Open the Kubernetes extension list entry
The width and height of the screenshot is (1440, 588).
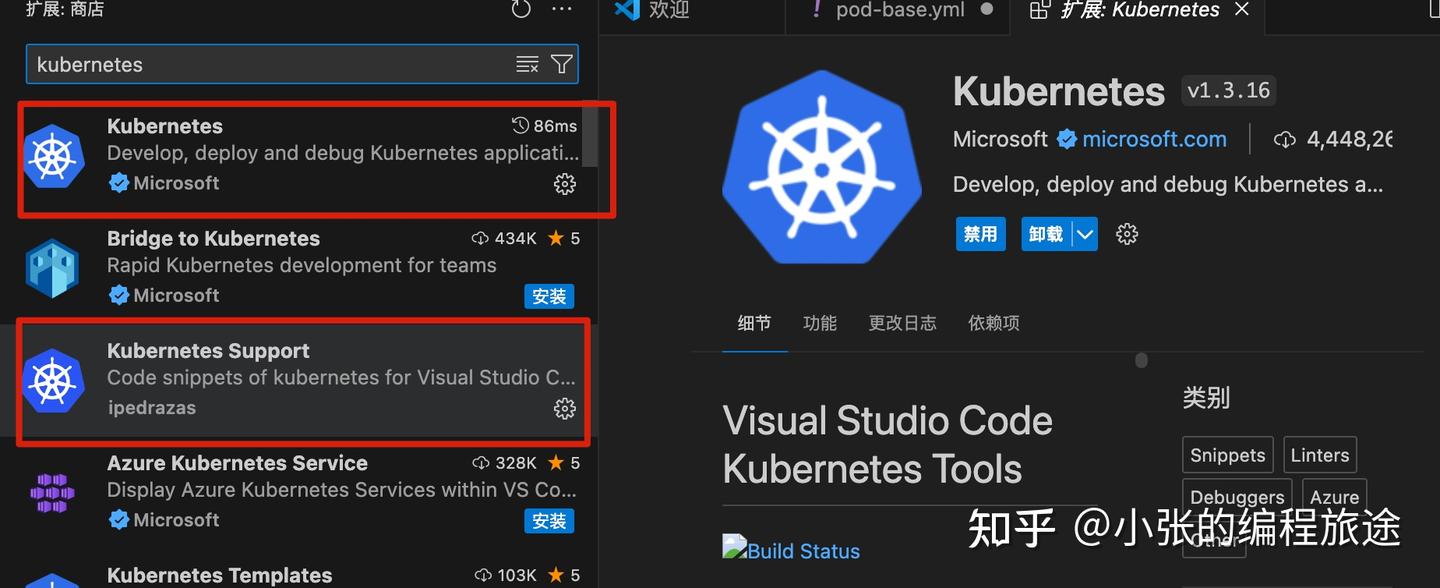click(300, 156)
